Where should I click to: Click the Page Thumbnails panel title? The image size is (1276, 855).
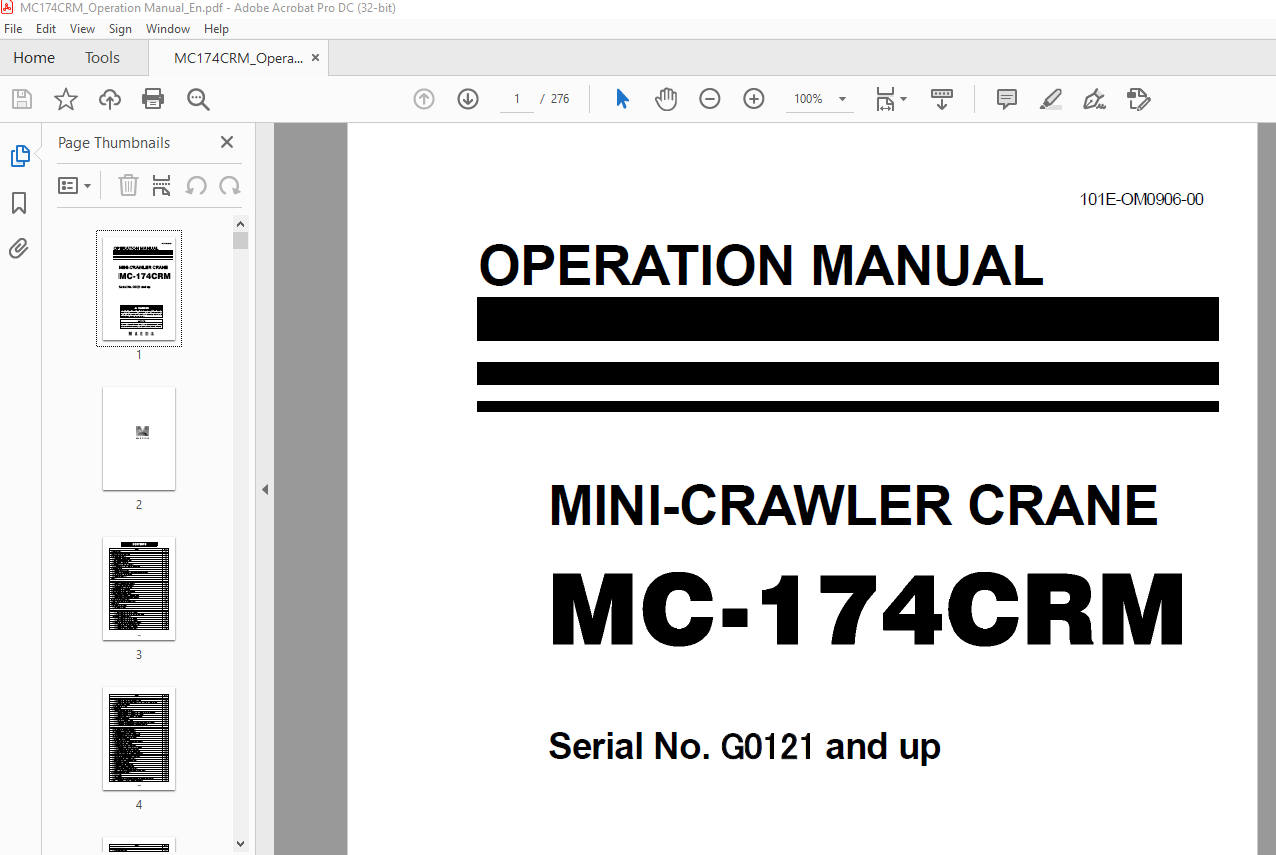tap(114, 142)
